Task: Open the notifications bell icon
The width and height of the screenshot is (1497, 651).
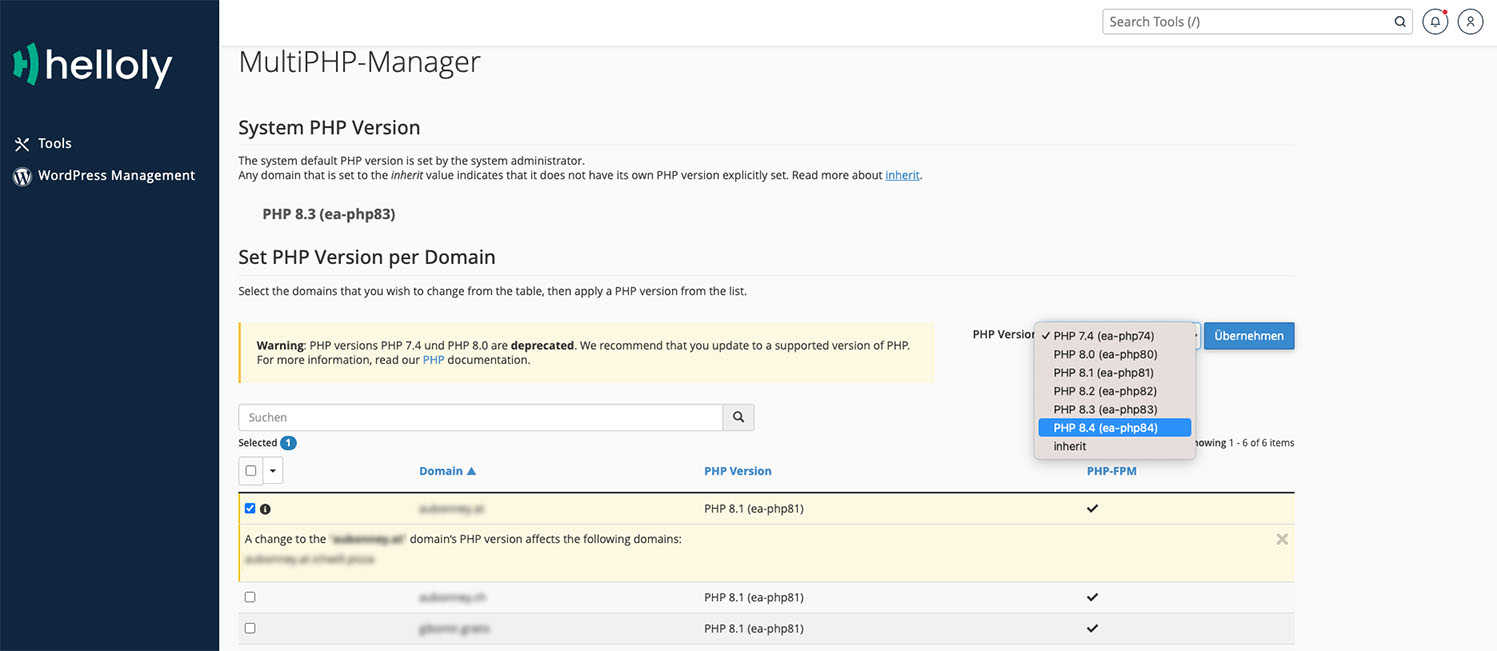Action: click(1435, 22)
